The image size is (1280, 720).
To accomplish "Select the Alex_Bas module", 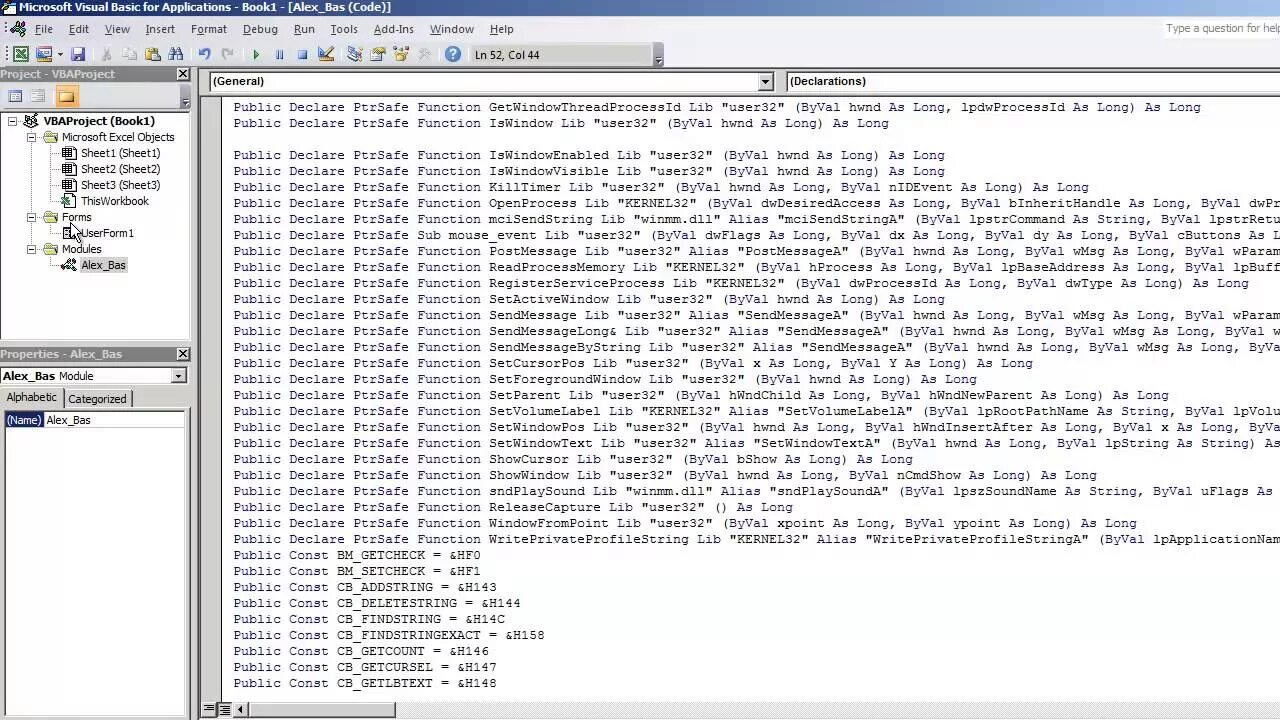I will pos(103,265).
